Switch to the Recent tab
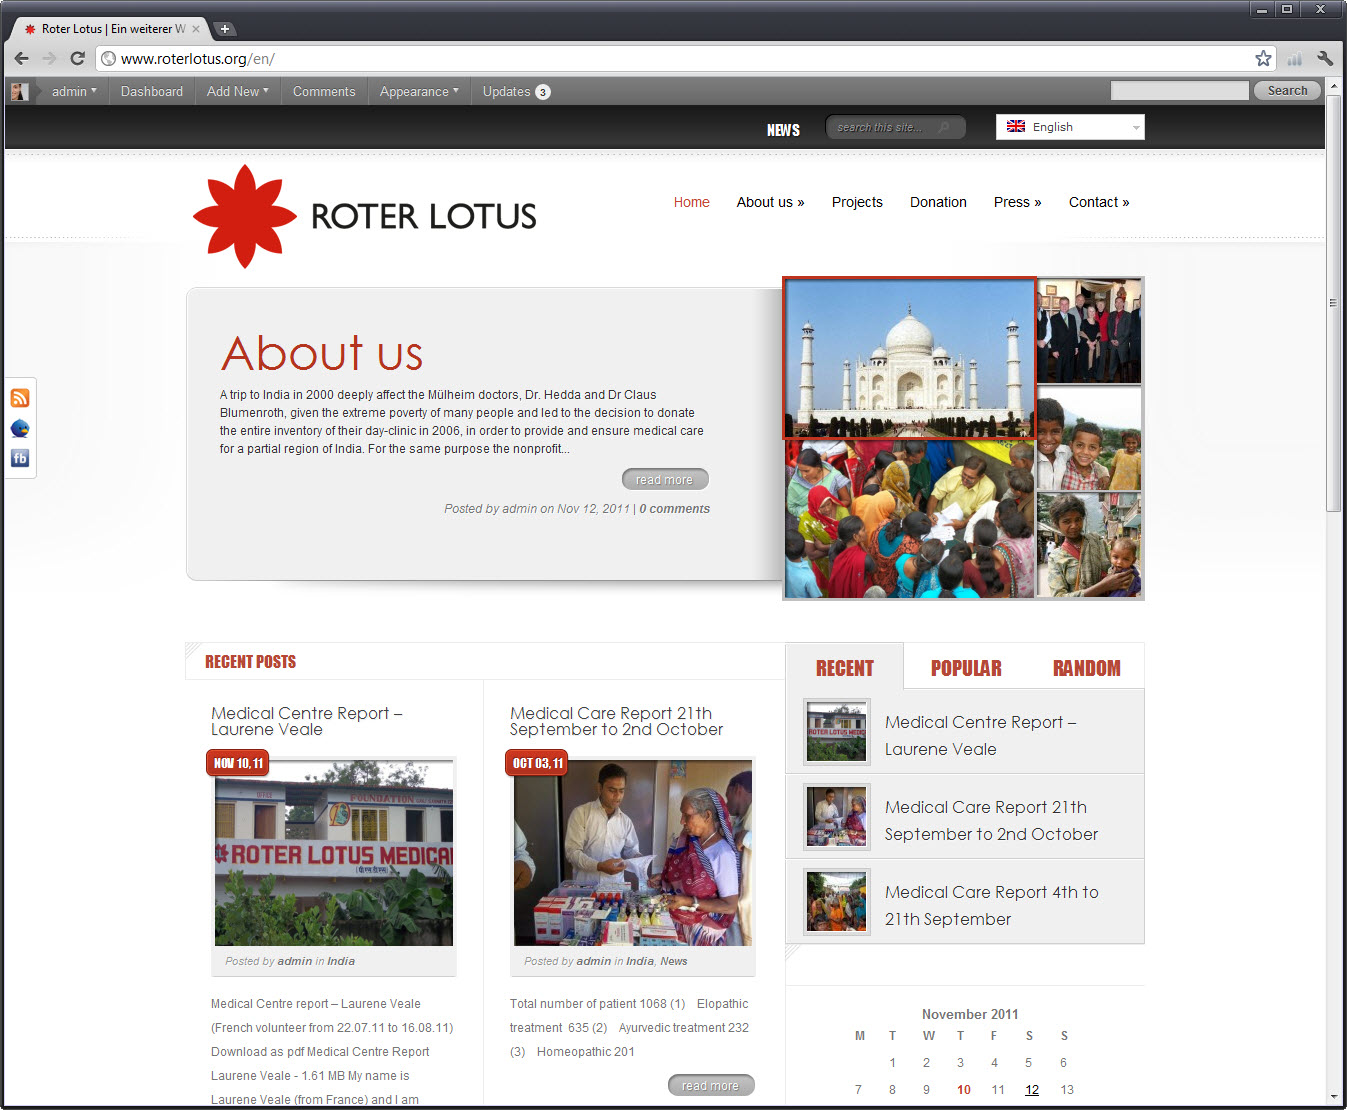Screen dimensions: 1347x1110 click(x=845, y=667)
